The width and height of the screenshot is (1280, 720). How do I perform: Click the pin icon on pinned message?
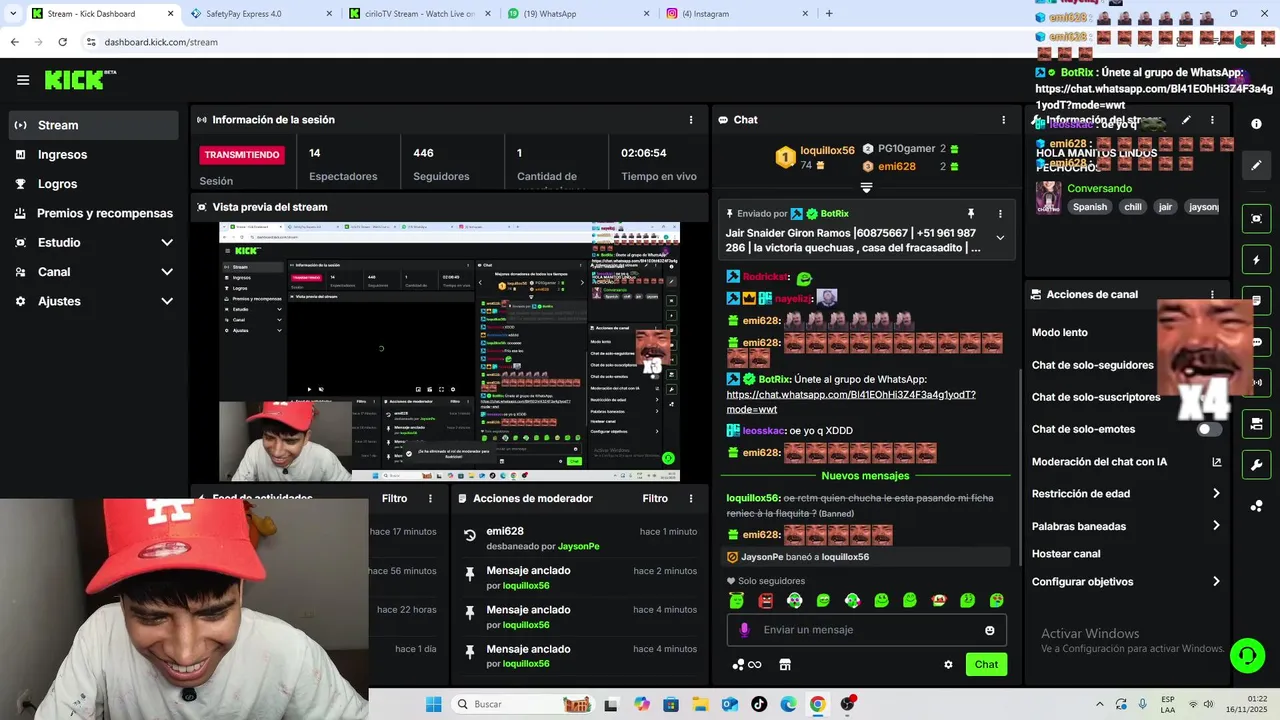tap(970, 214)
